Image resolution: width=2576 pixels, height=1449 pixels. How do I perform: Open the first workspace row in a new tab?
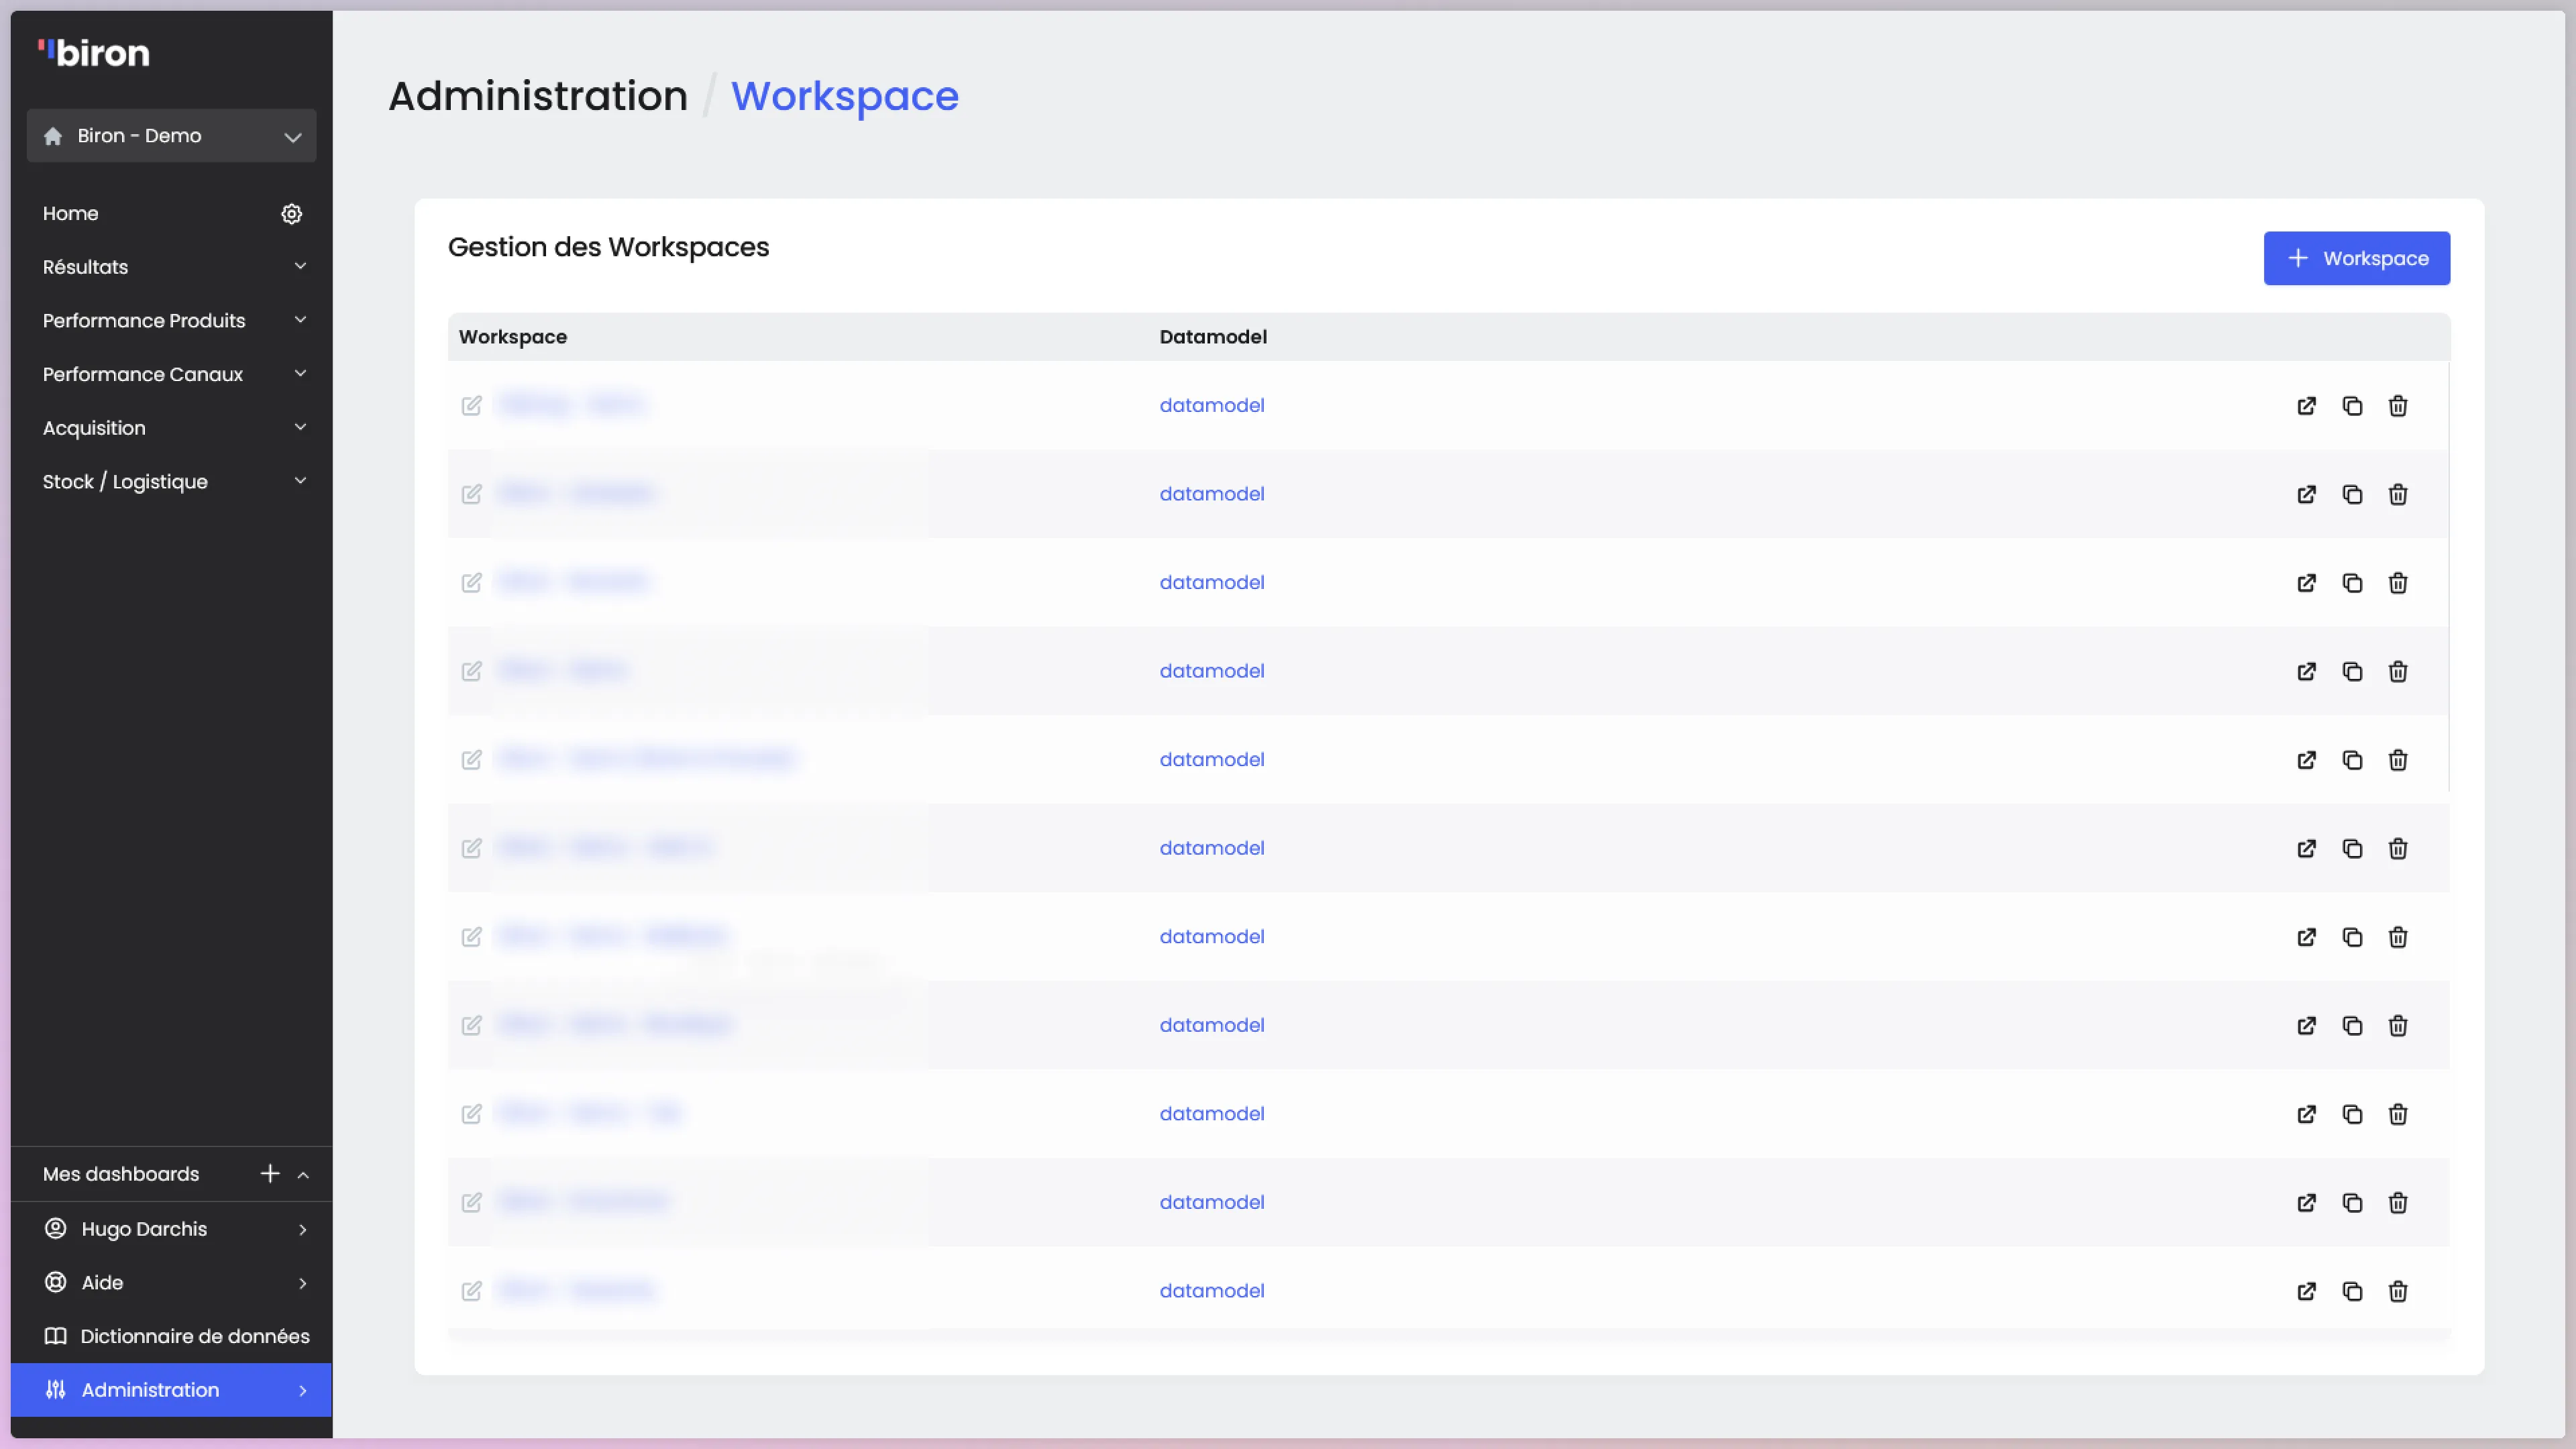pos(2306,406)
